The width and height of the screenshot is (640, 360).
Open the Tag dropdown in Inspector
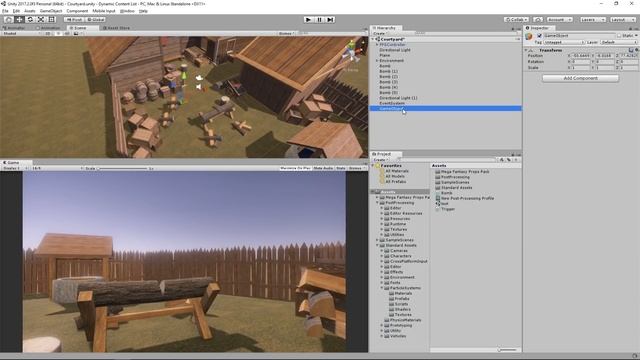[x=564, y=42]
